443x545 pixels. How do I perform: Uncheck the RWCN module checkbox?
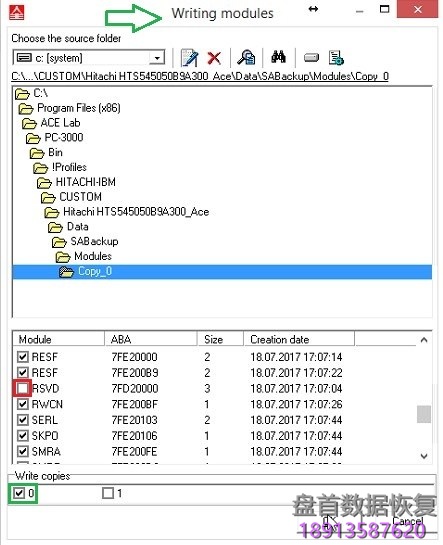(23, 404)
